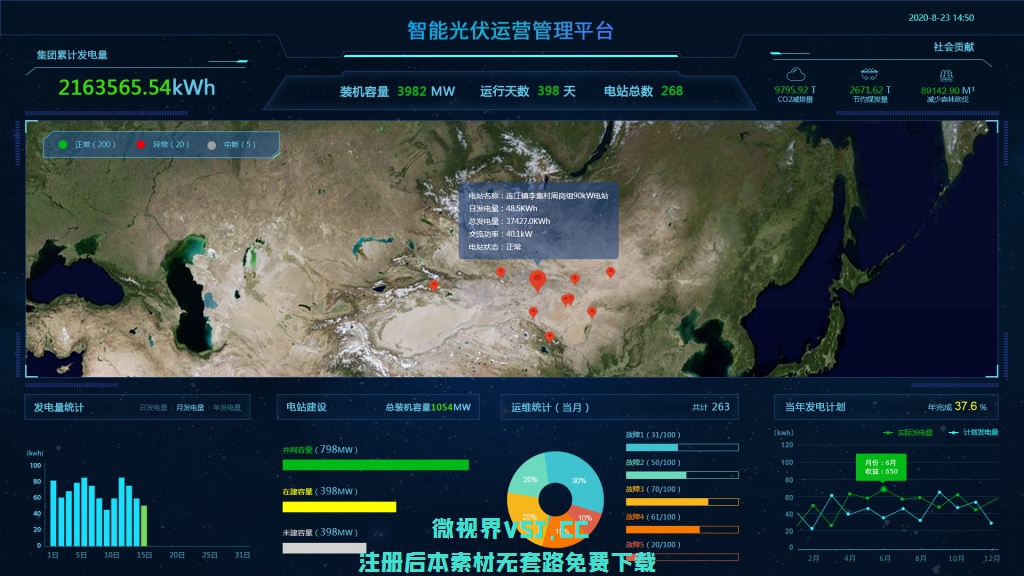Click the green dot beside 正常 in legend
The width and height of the screenshot is (1024, 576).
63,145
